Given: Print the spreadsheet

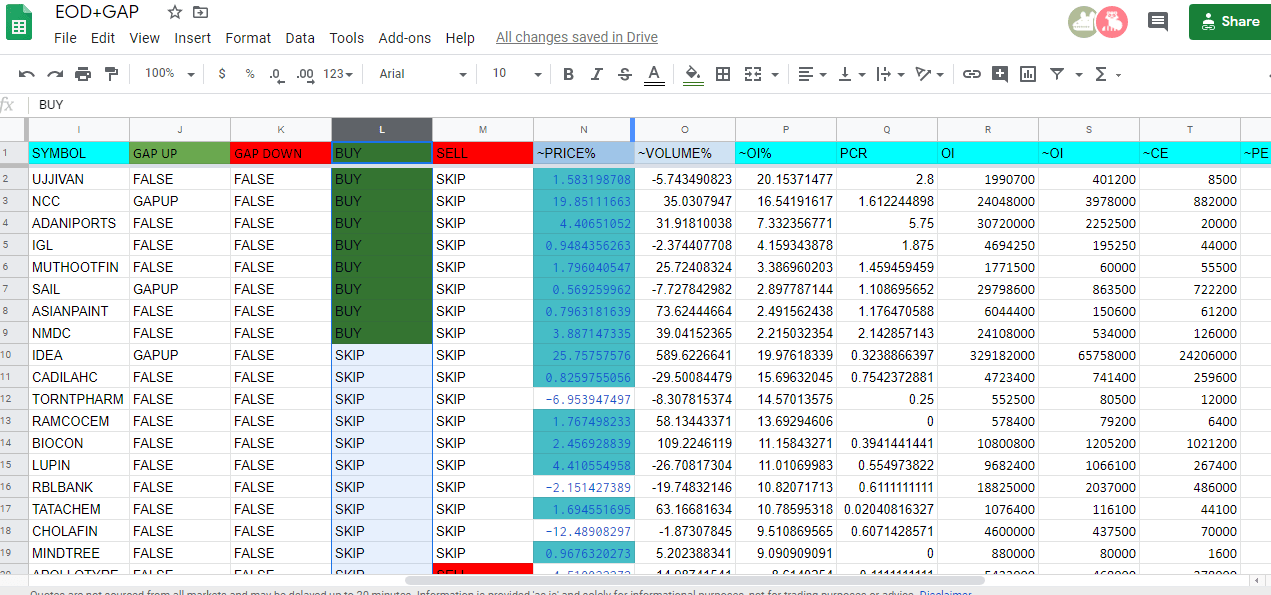Looking at the screenshot, I should 83,74.
